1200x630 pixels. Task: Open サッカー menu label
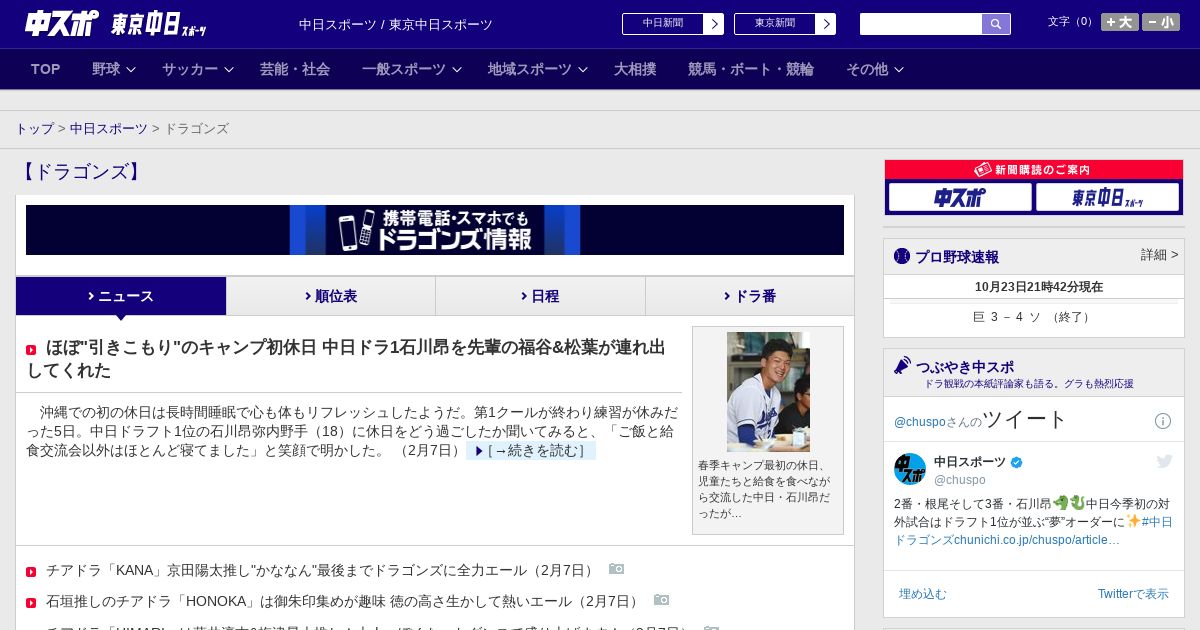coord(190,69)
